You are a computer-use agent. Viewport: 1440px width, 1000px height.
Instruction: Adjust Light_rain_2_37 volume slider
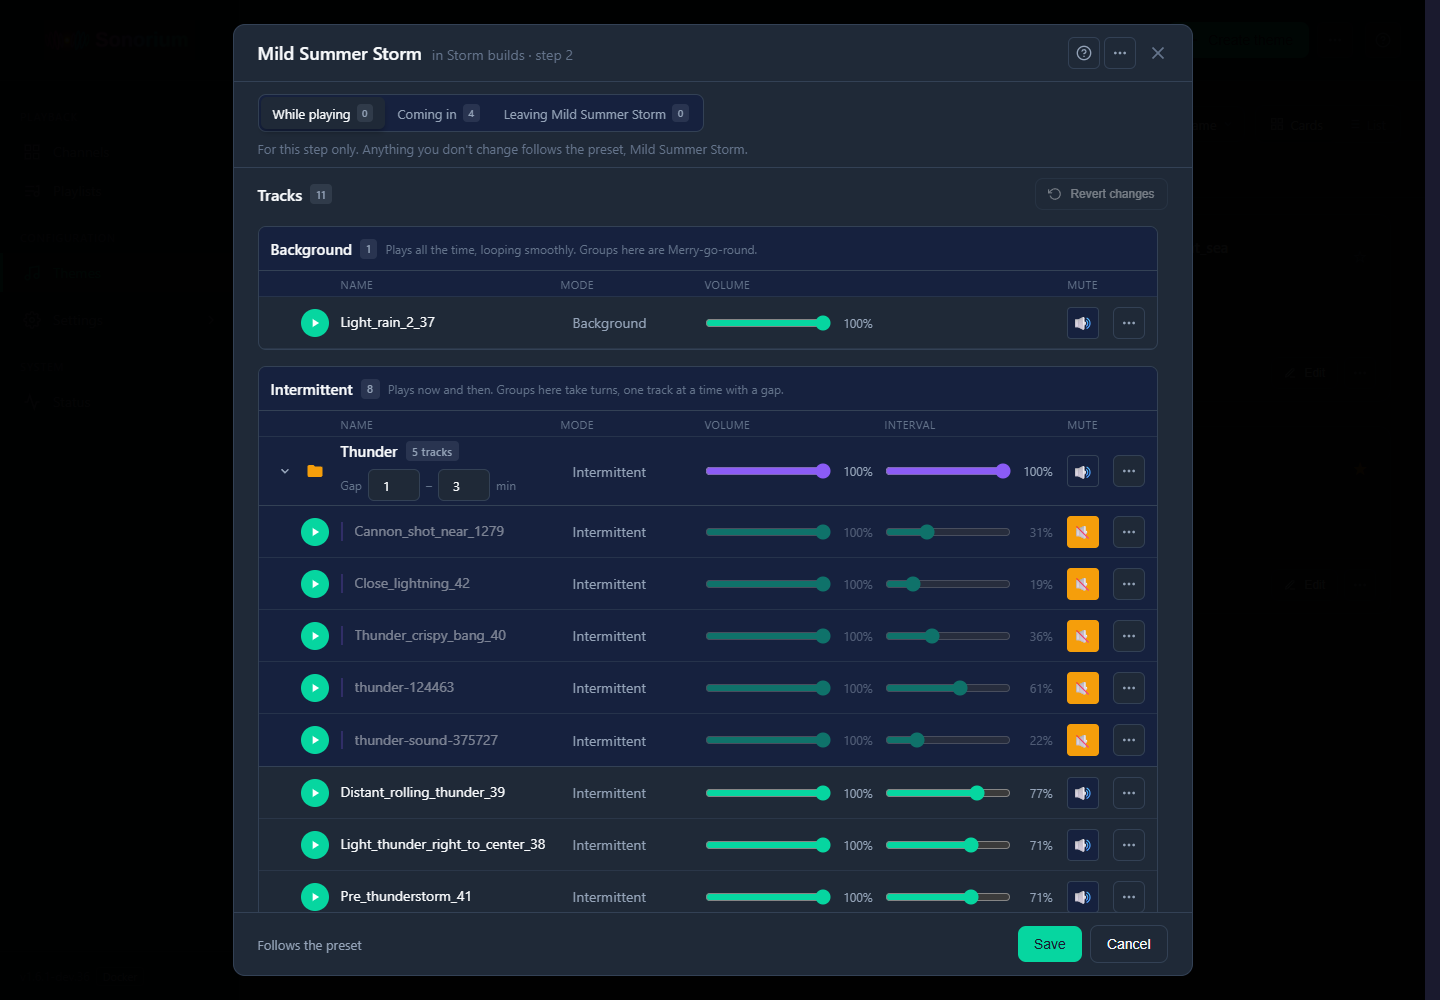point(768,323)
